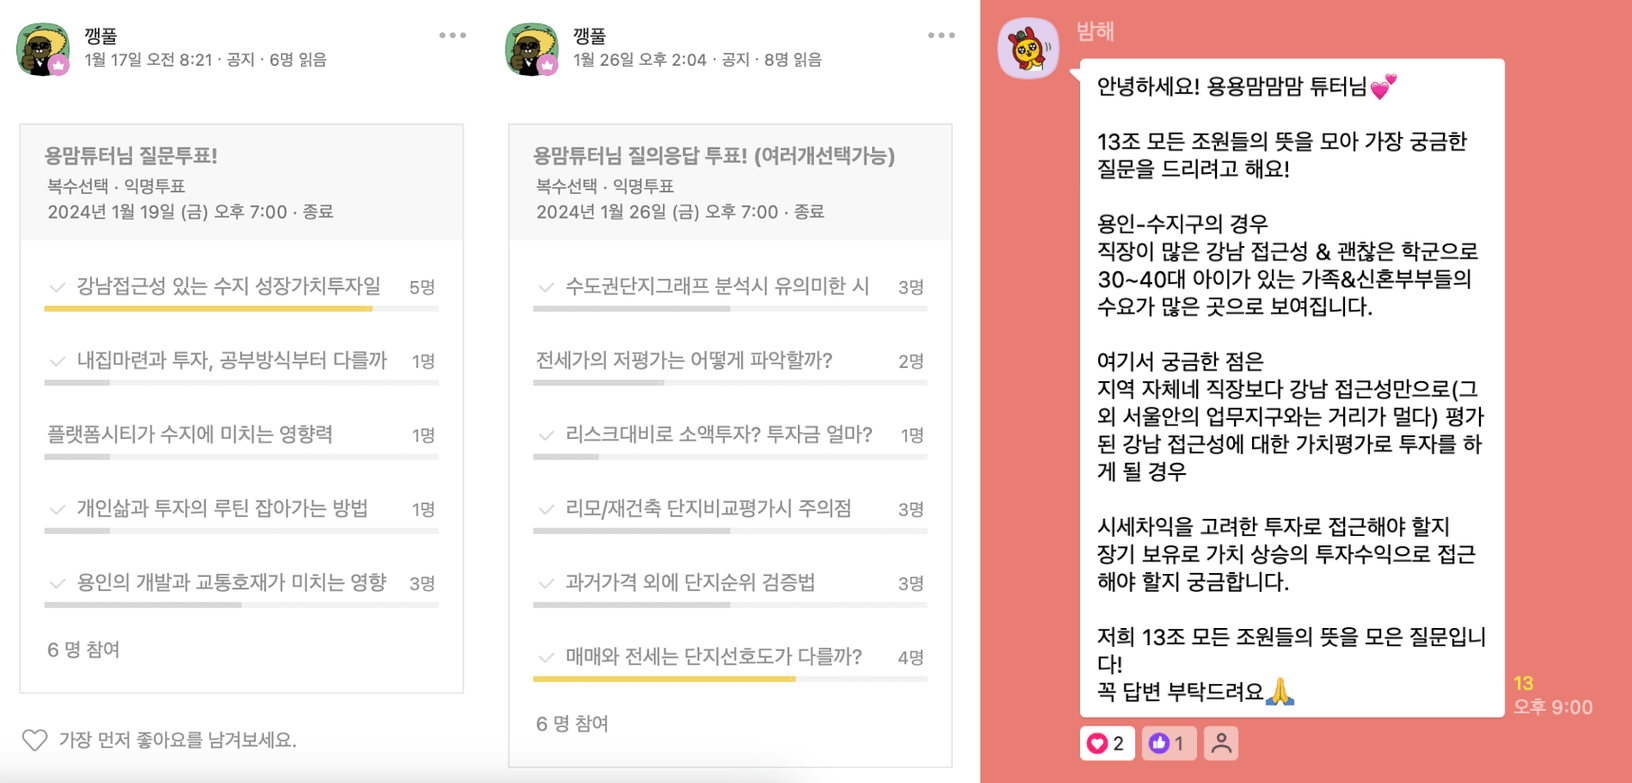
Task: Click the red heart reaction showing 2
Action: [1107, 743]
